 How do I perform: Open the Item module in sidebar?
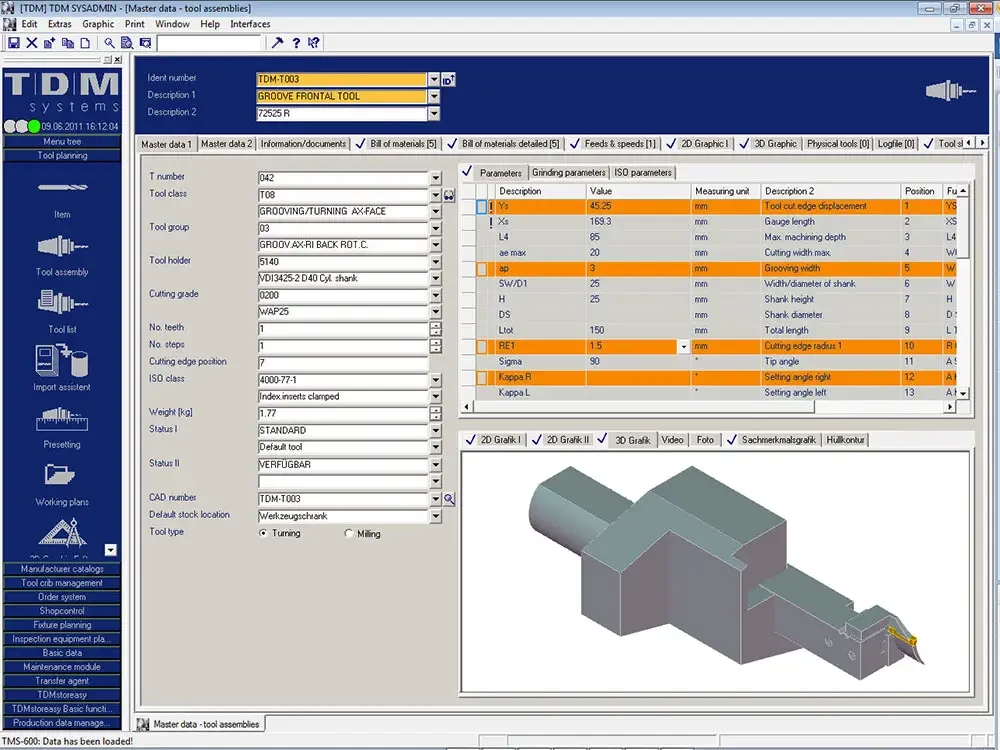pyautogui.click(x=62, y=188)
